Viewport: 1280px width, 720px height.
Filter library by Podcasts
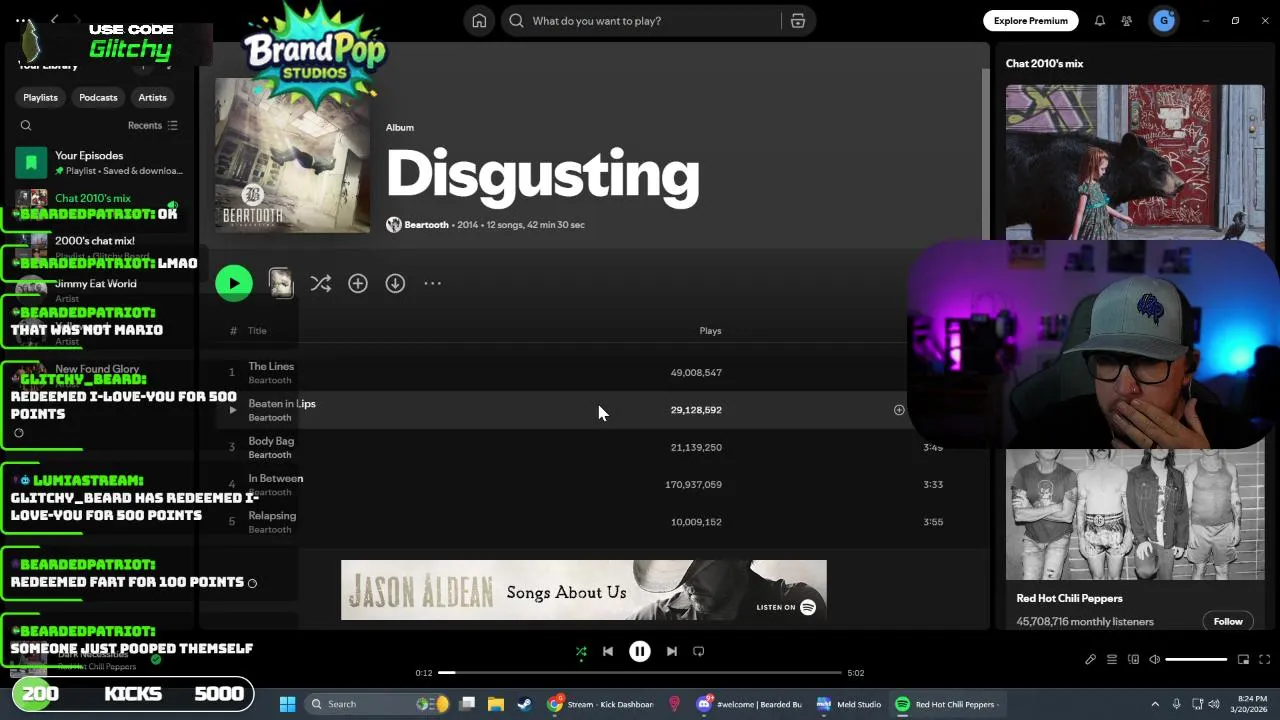98,98
